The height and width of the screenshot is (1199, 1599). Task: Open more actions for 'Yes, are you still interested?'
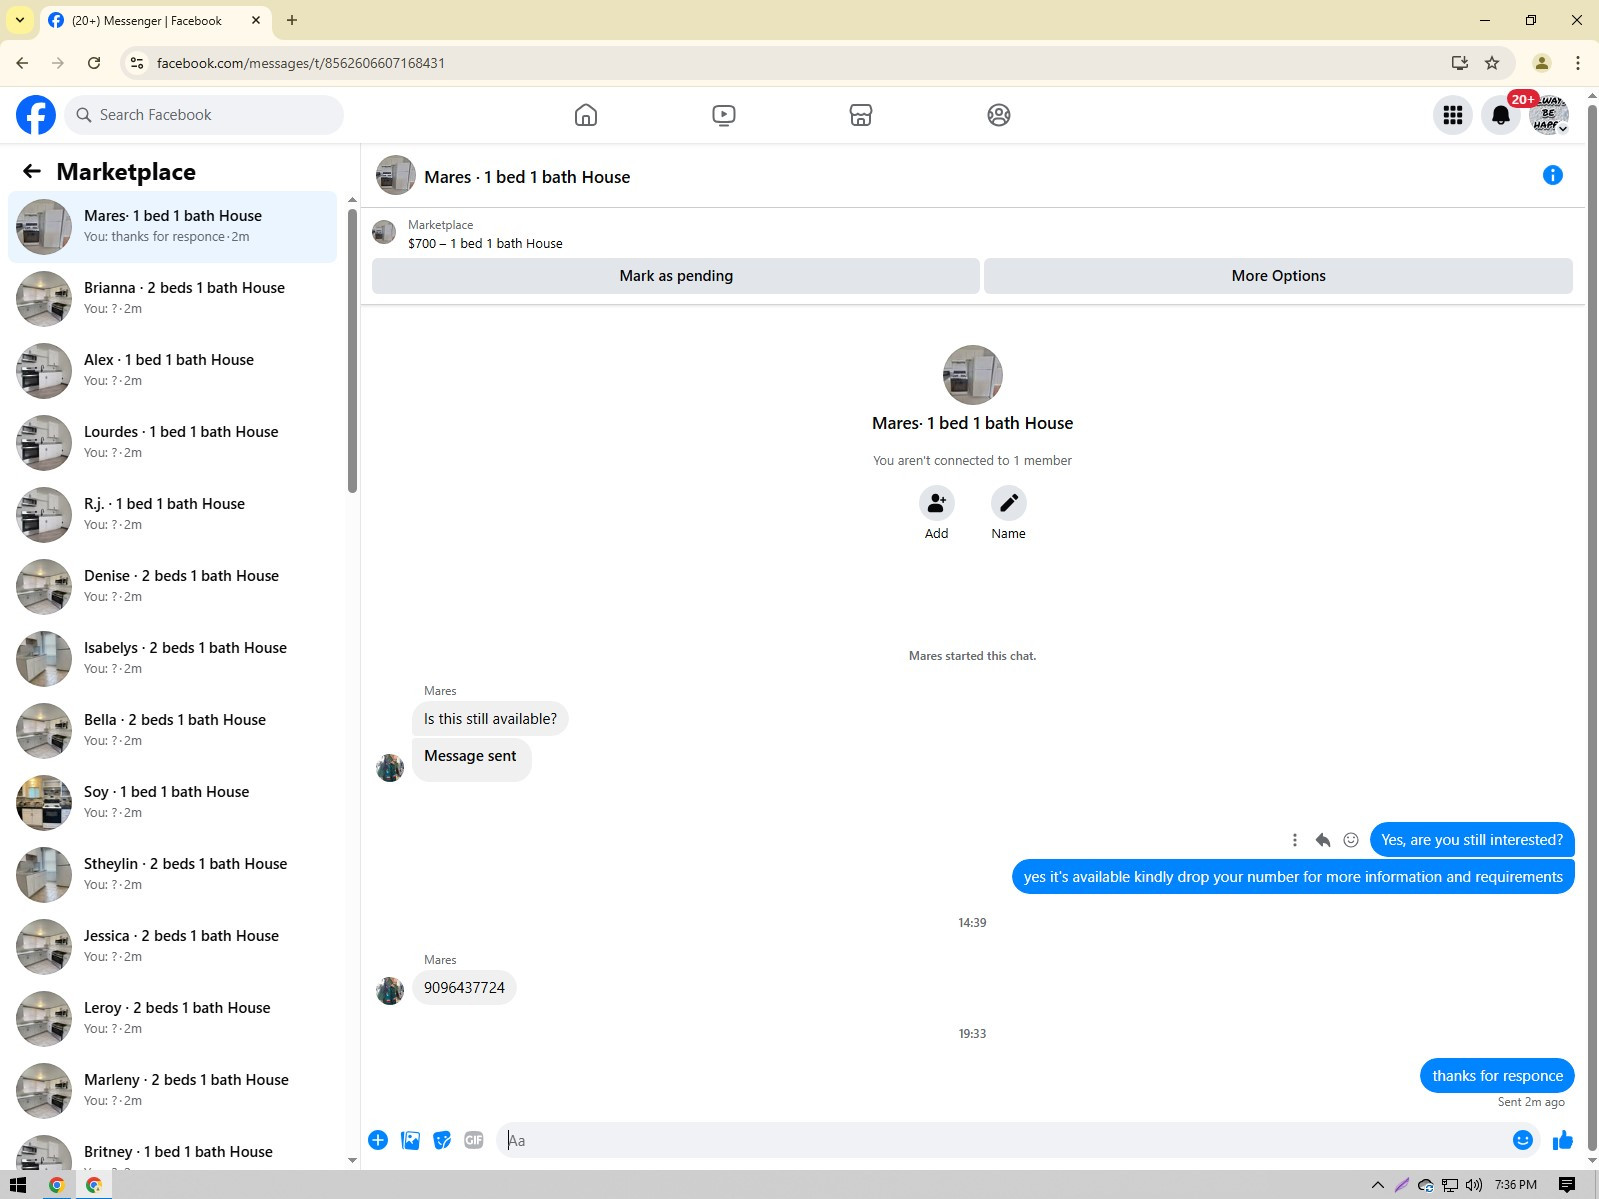coord(1295,840)
